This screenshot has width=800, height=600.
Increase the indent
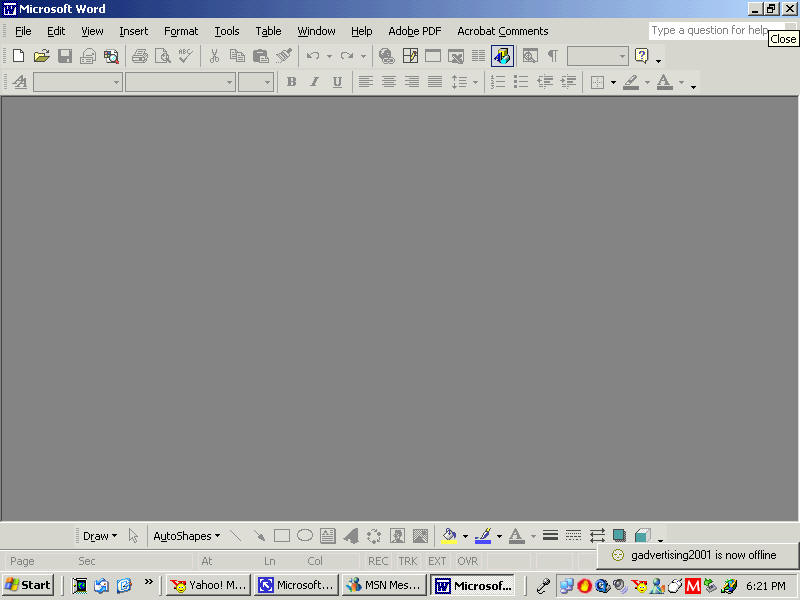tap(568, 82)
